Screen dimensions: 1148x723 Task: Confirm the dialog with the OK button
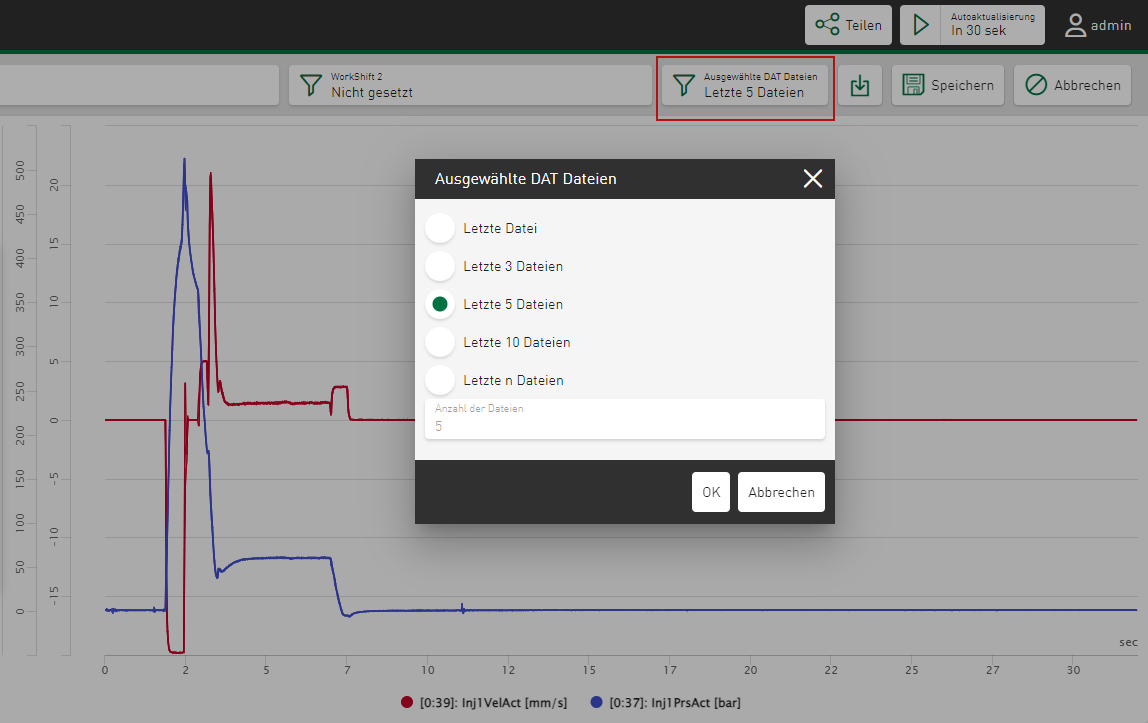711,492
